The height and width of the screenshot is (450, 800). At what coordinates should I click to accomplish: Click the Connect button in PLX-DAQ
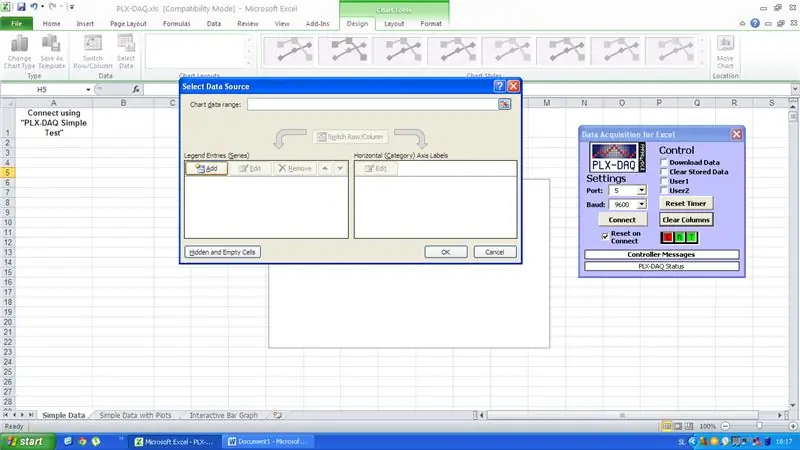[x=622, y=219]
